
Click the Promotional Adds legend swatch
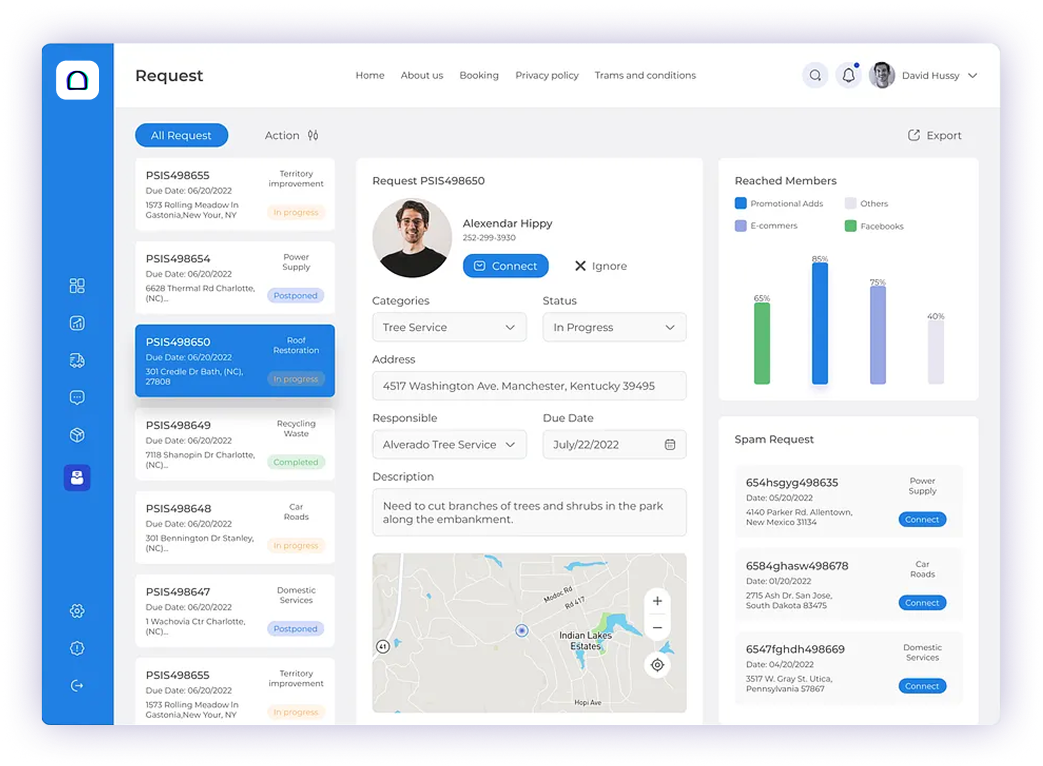(x=741, y=203)
